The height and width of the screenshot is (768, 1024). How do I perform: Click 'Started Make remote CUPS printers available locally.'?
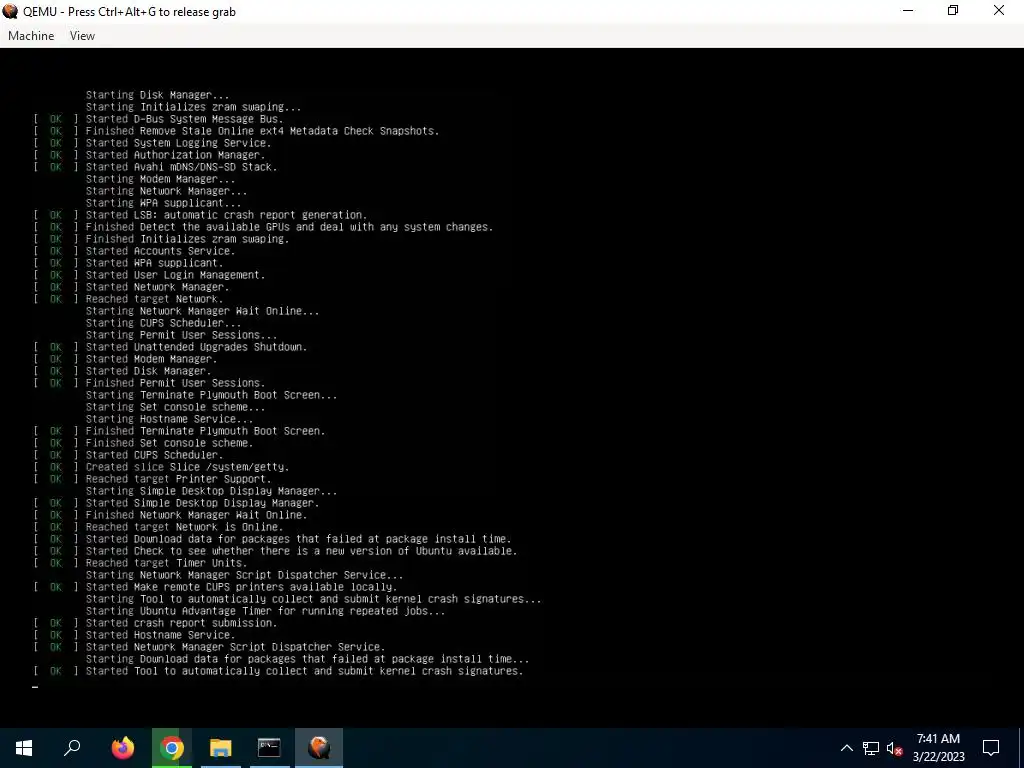[242, 587]
